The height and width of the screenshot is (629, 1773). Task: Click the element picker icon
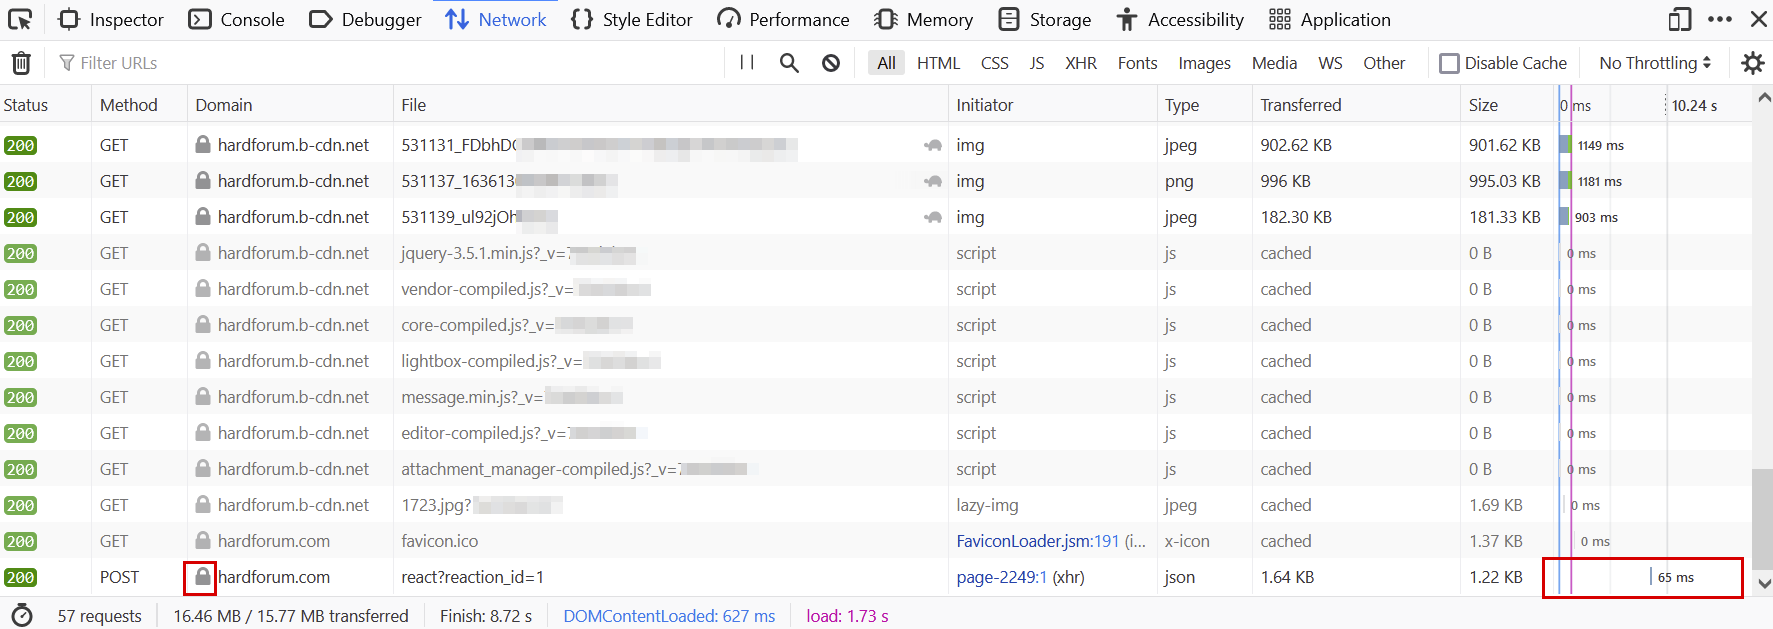pyautogui.click(x=20, y=19)
